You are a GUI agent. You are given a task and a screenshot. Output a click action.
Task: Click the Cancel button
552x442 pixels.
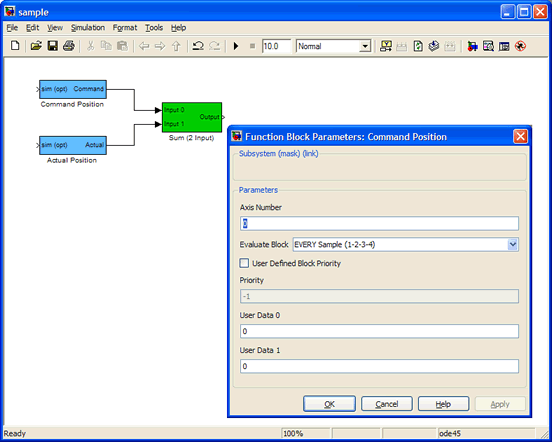tap(387, 404)
